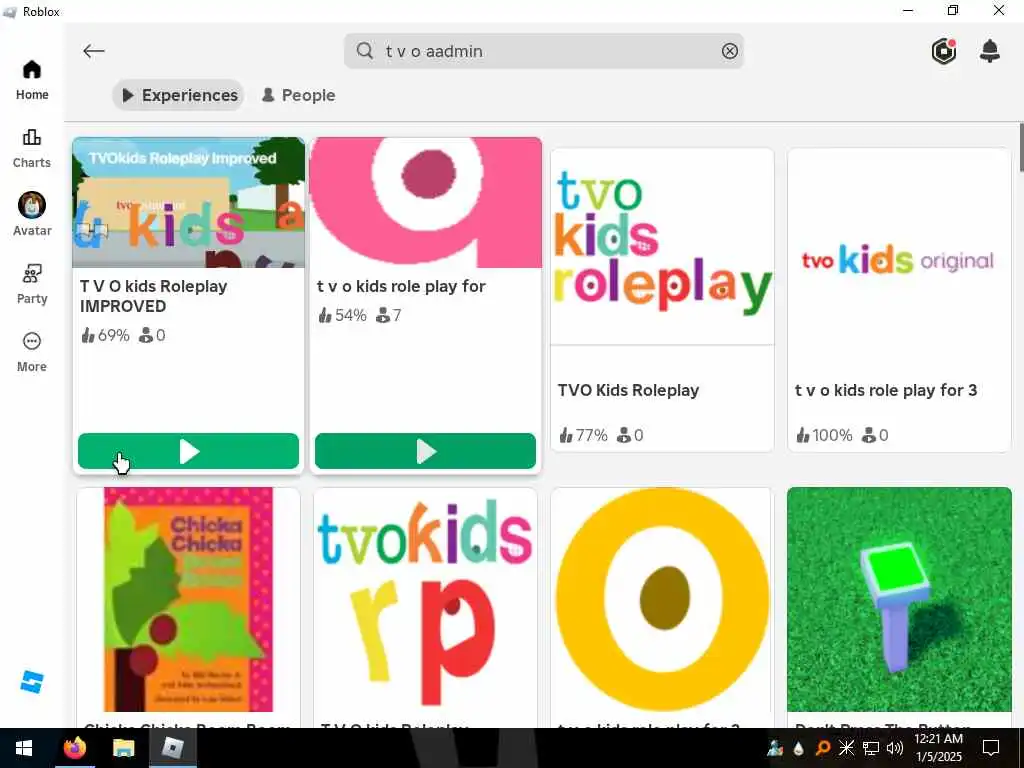Open the notifications bell

990,51
